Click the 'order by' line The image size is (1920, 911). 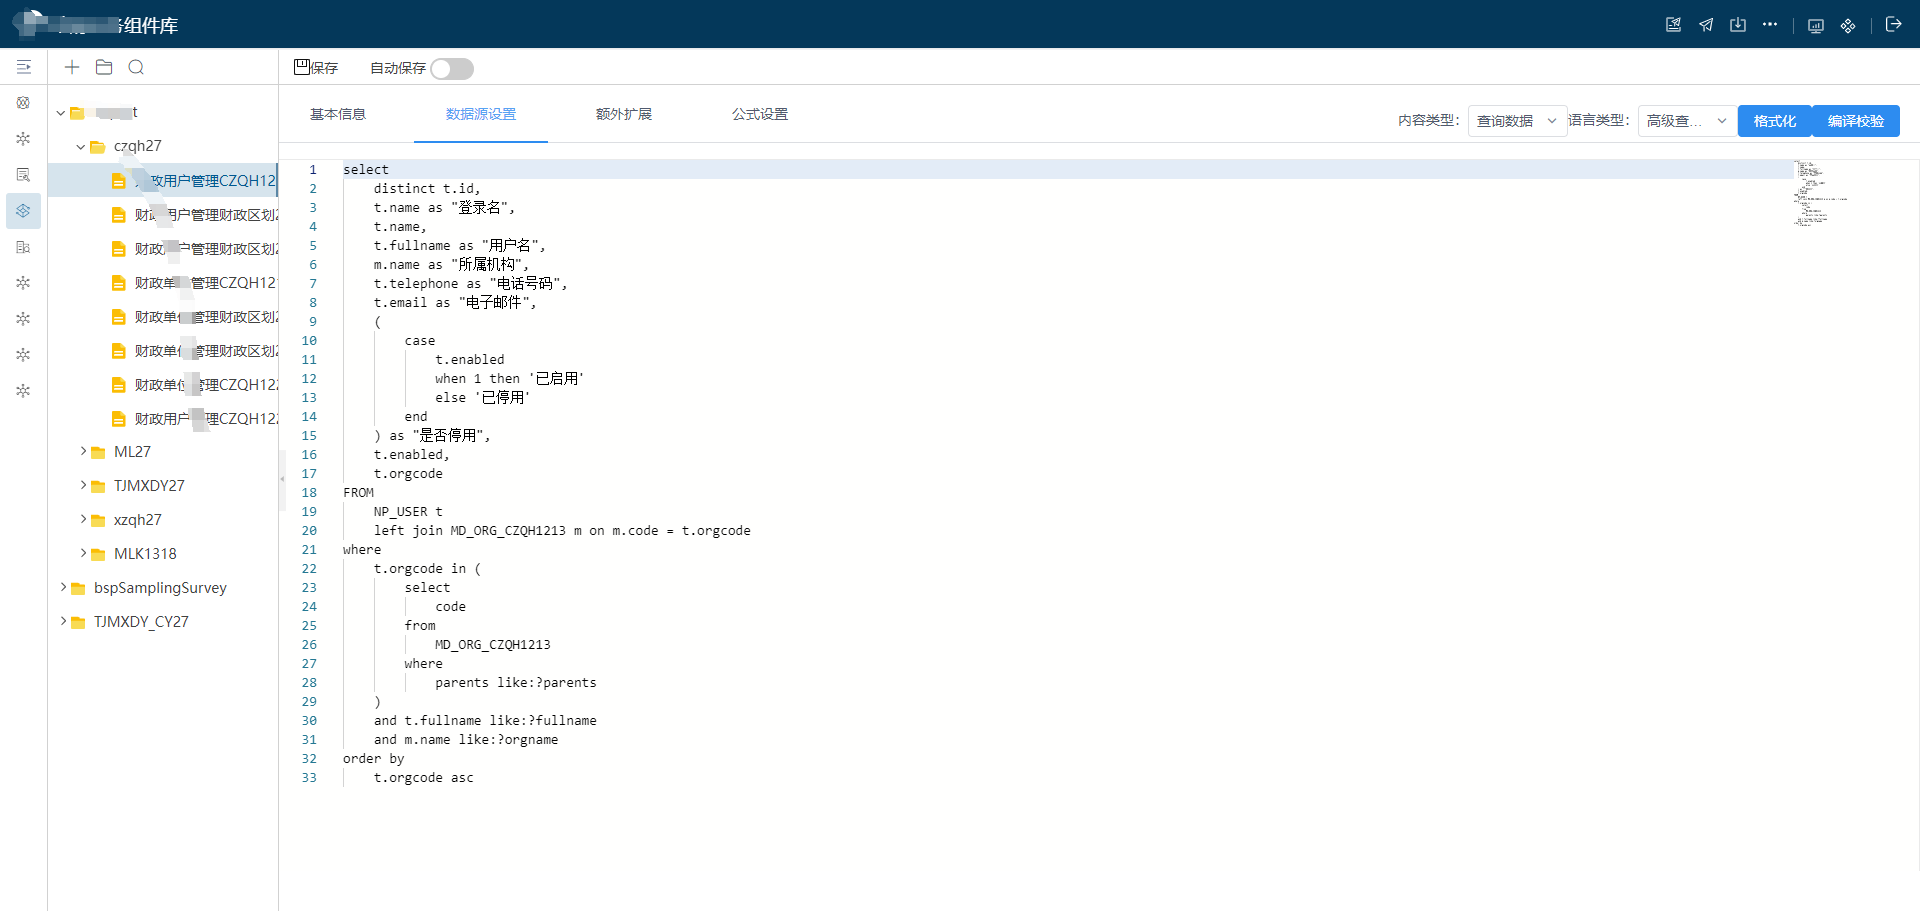[x=374, y=759]
